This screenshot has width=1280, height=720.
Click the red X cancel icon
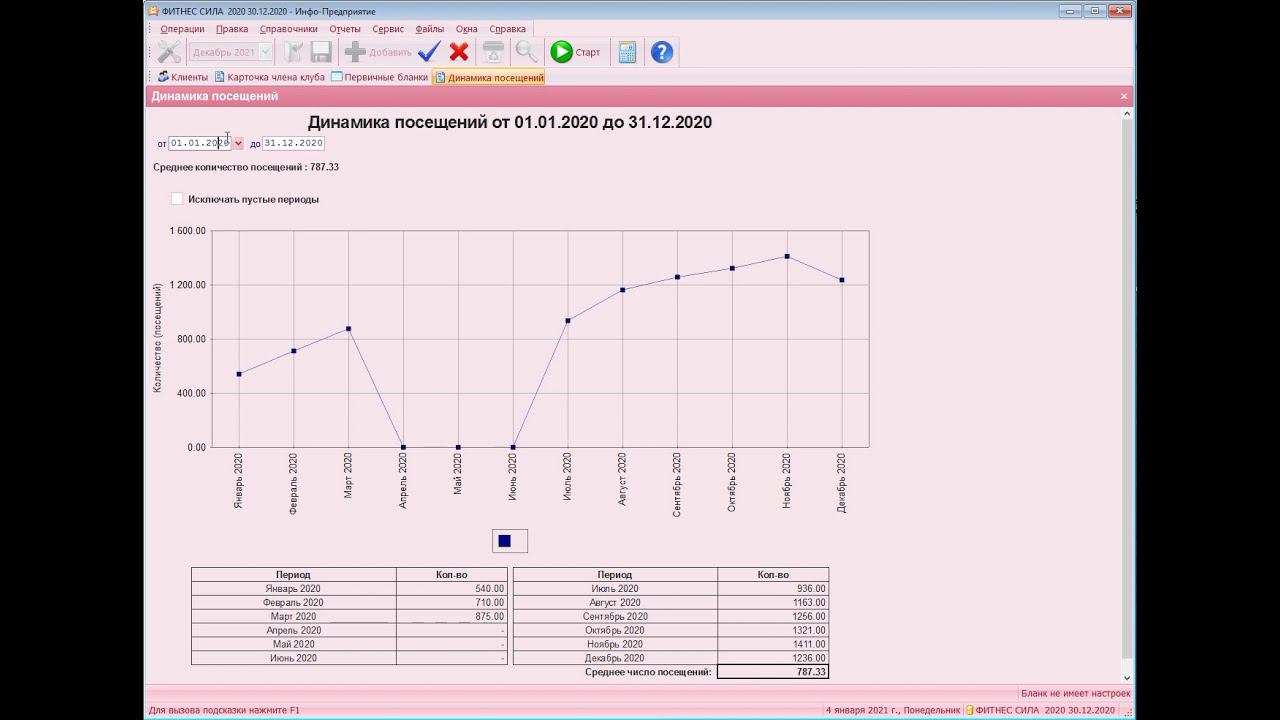pyautogui.click(x=459, y=52)
